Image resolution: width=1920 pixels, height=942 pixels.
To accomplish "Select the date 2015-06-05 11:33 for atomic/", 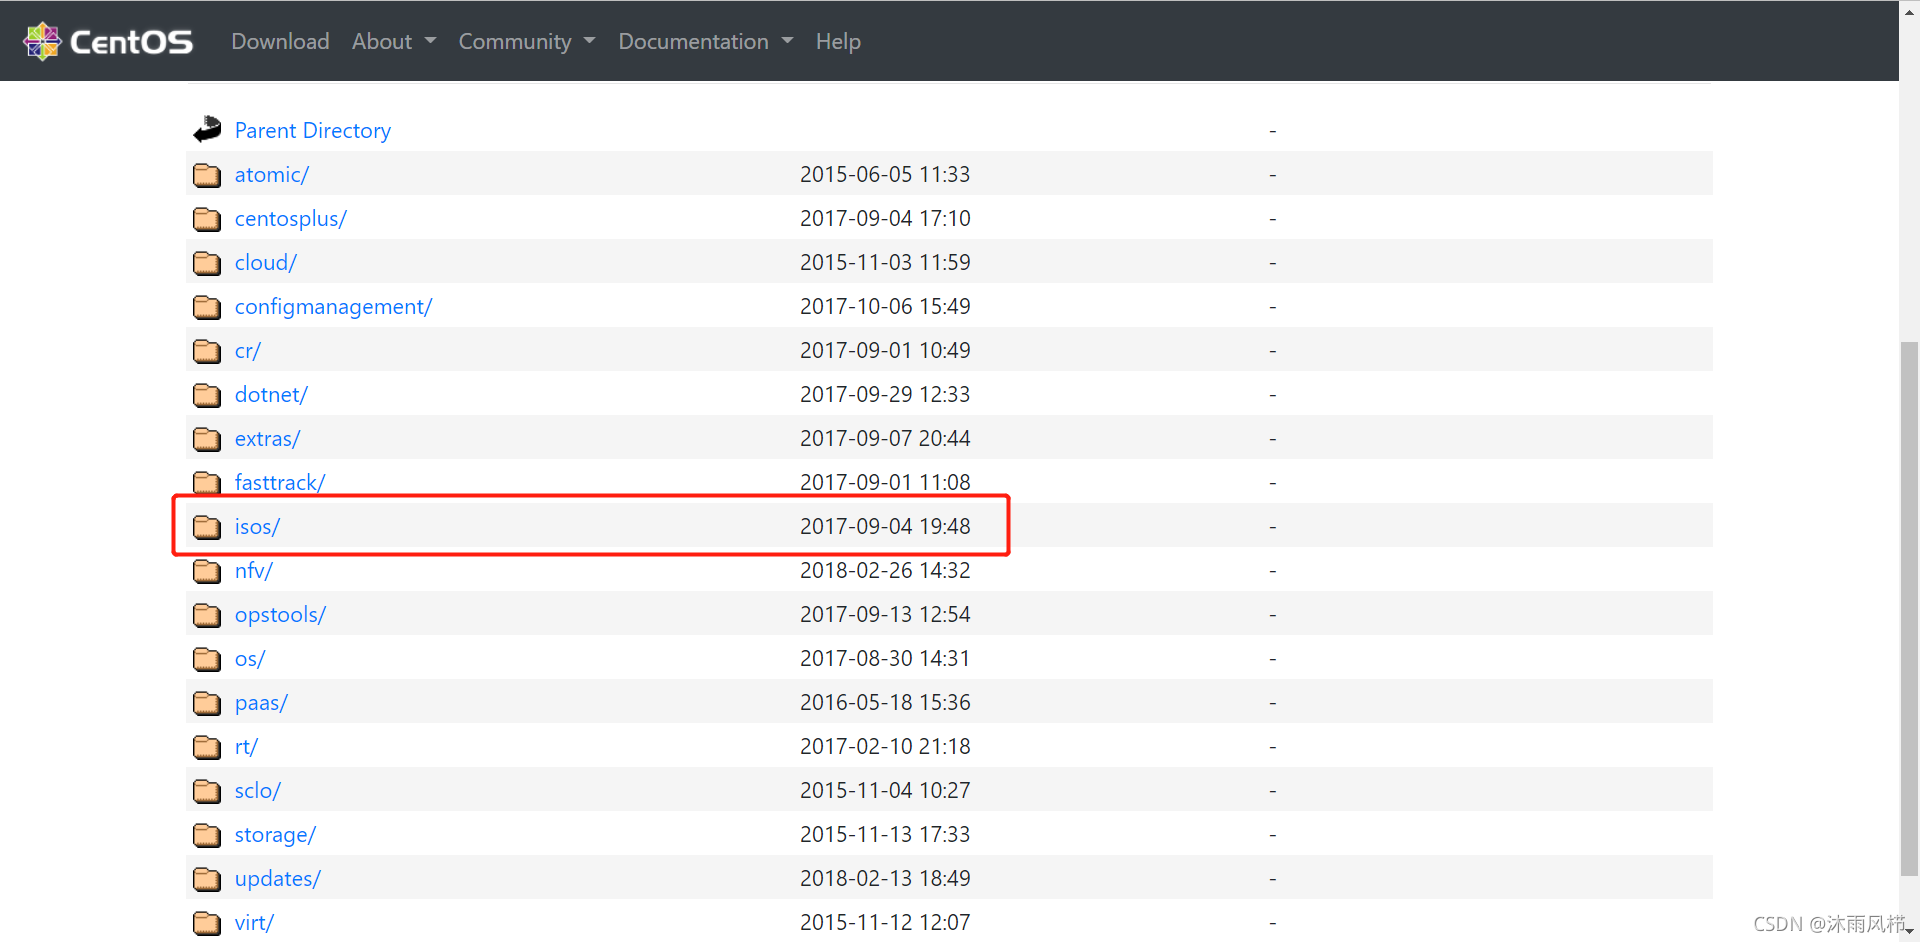I will tap(885, 175).
